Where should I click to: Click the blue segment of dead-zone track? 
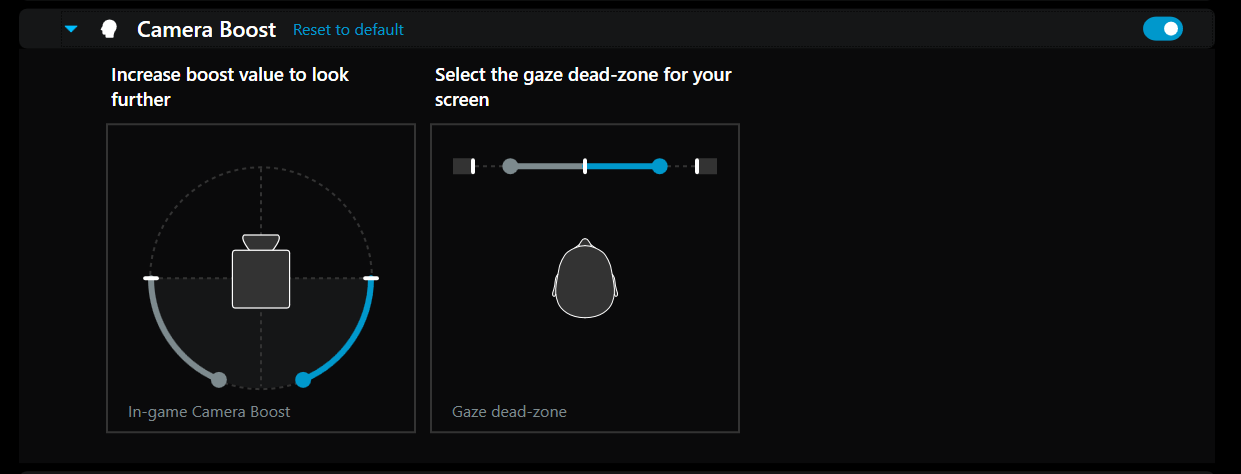[622, 166]
